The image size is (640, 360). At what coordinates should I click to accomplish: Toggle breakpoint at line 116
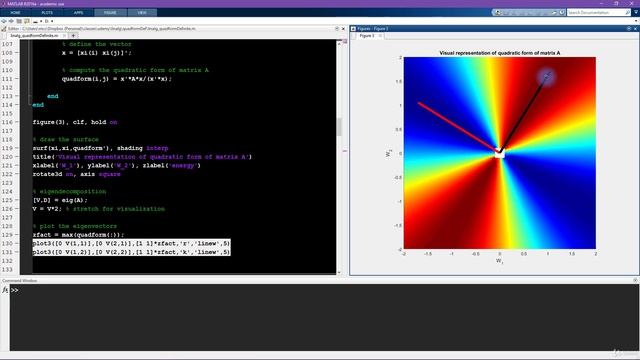17,122
